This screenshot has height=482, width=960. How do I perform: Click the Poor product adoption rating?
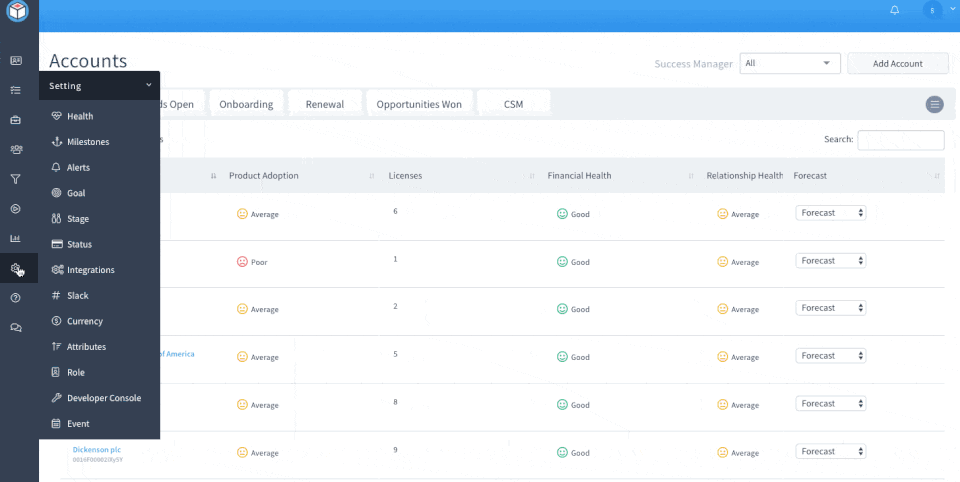pyautogui.click(x=252, y=262)
